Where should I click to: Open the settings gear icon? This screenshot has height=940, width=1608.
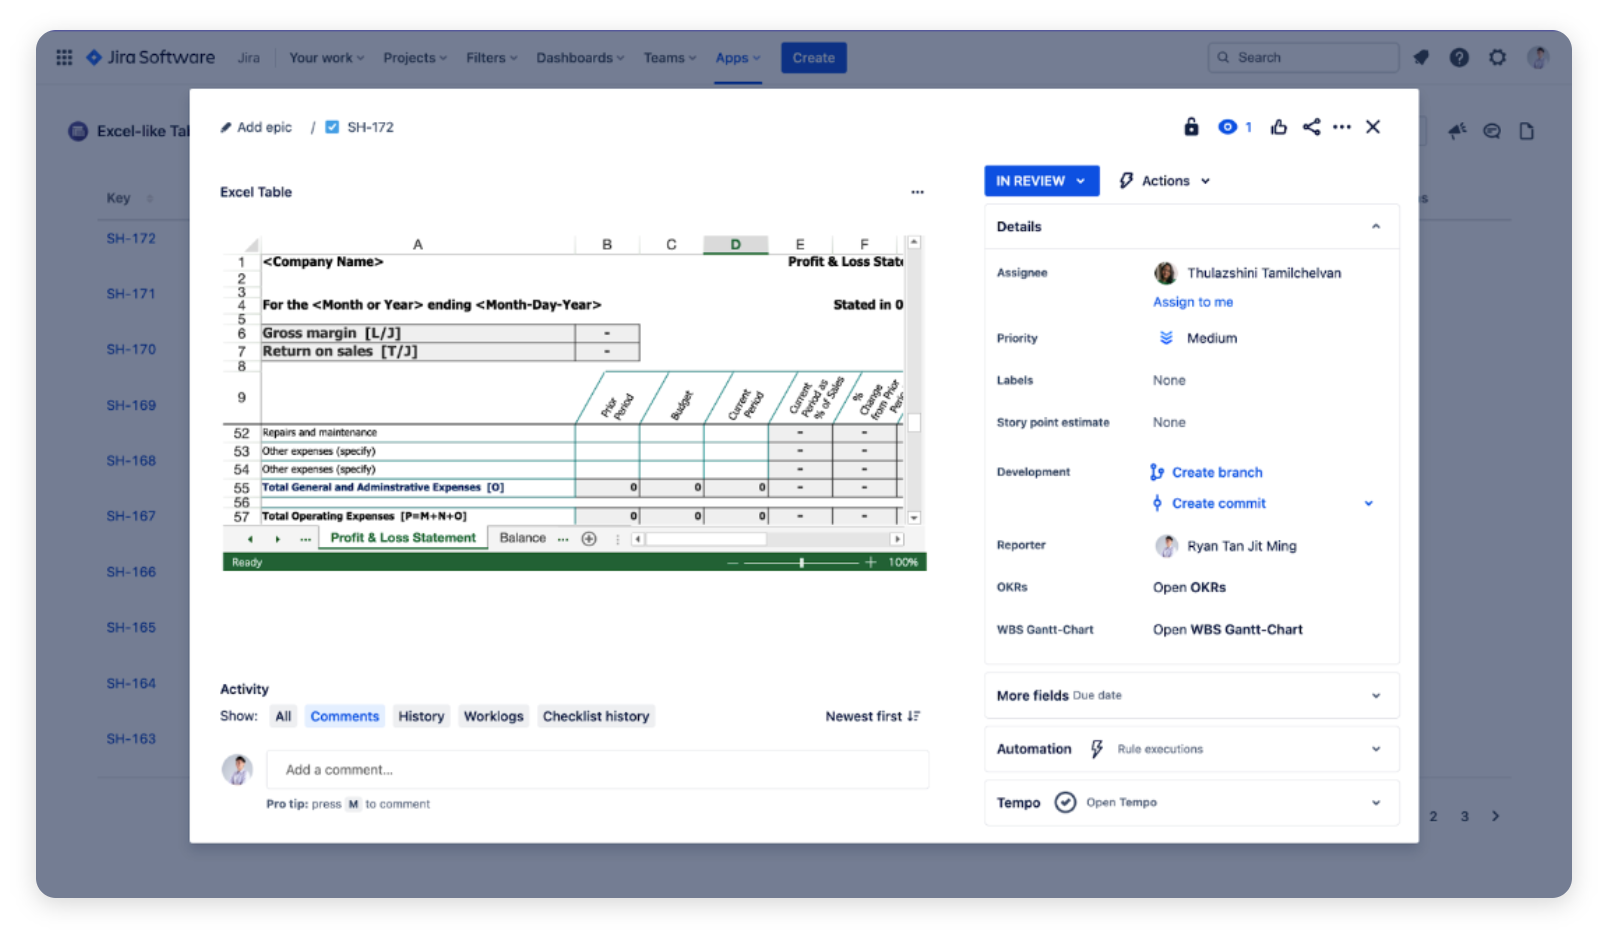(x=1497, y=58)
